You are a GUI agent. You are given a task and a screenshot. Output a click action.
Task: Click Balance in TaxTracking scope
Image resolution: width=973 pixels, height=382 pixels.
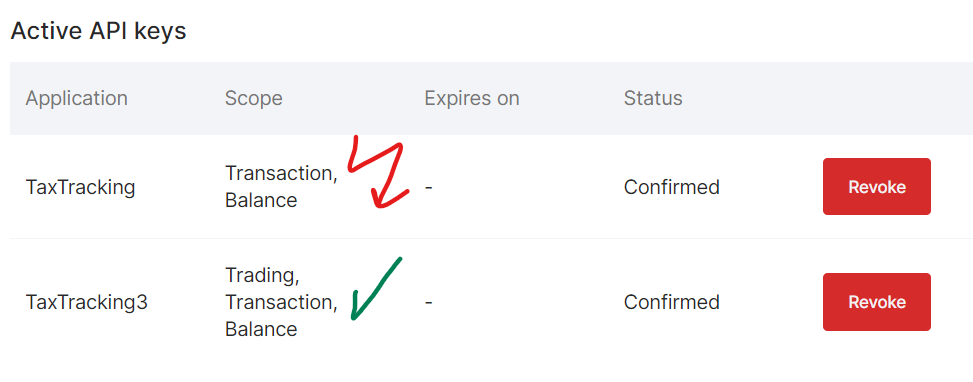261,200
